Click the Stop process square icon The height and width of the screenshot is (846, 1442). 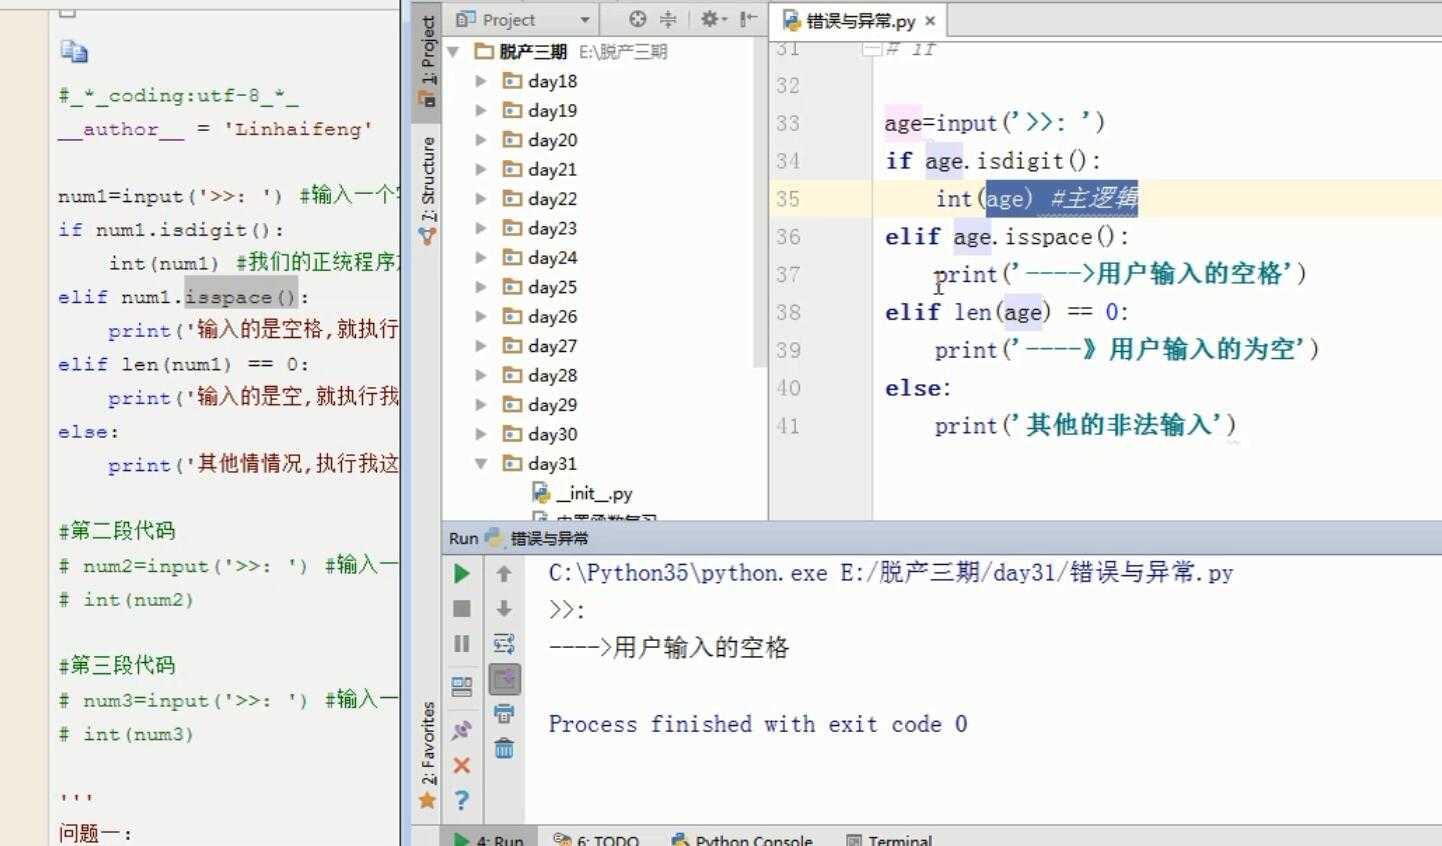[461, 608]
